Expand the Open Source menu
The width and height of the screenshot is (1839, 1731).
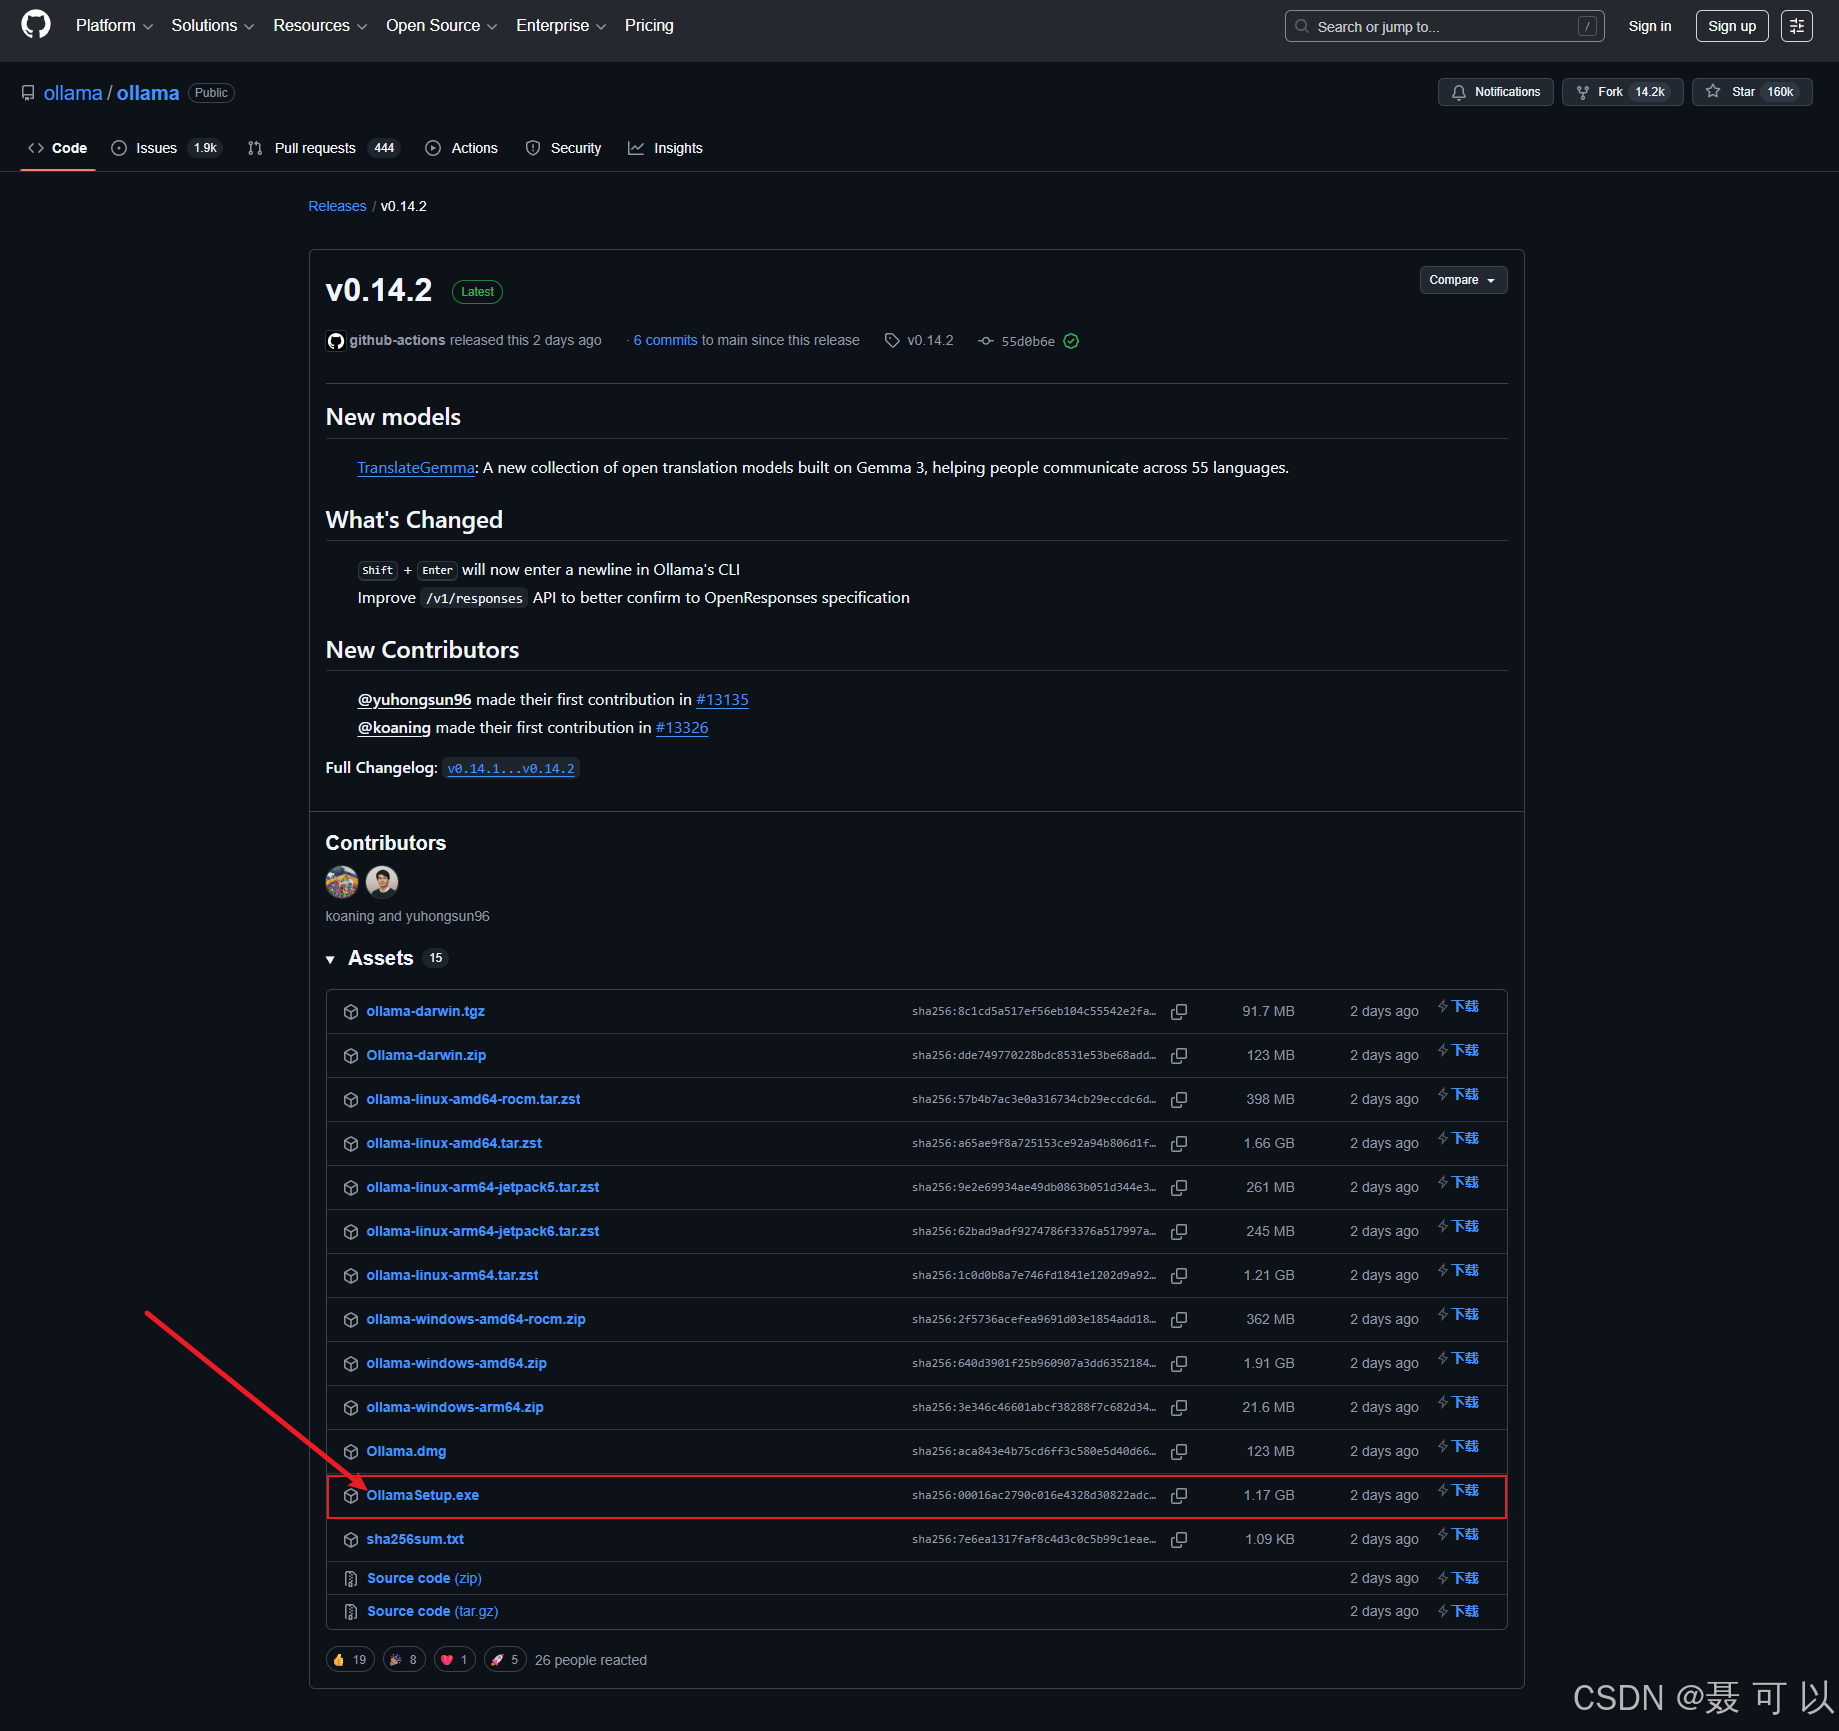tap(441, 26)
